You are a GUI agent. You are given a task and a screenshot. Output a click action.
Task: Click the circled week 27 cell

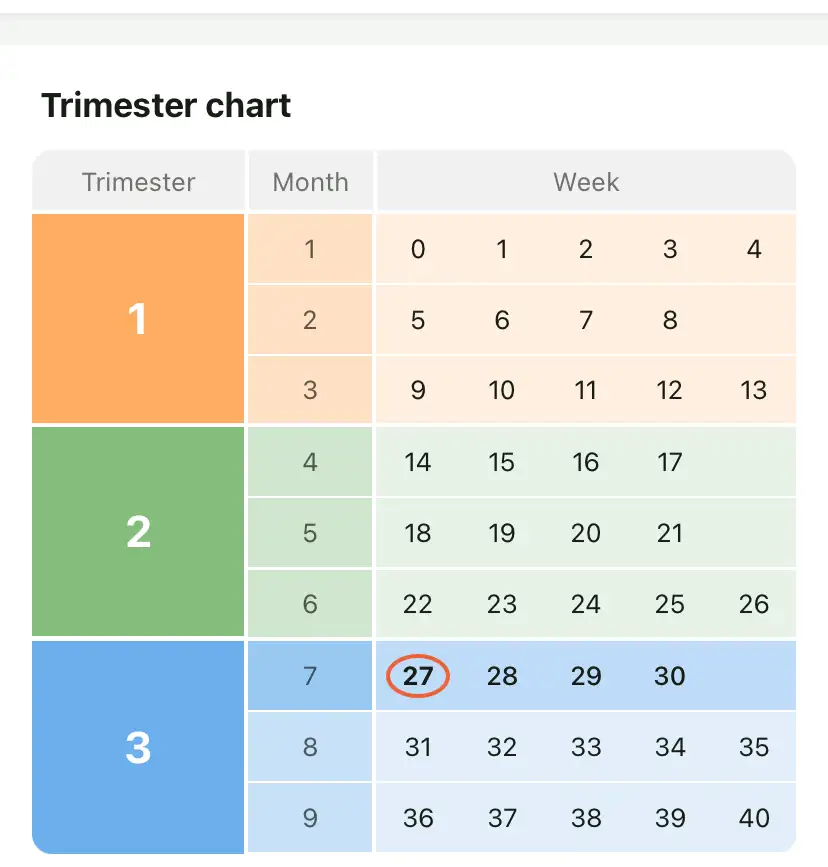pyautogui.click(x=418, y=676)
